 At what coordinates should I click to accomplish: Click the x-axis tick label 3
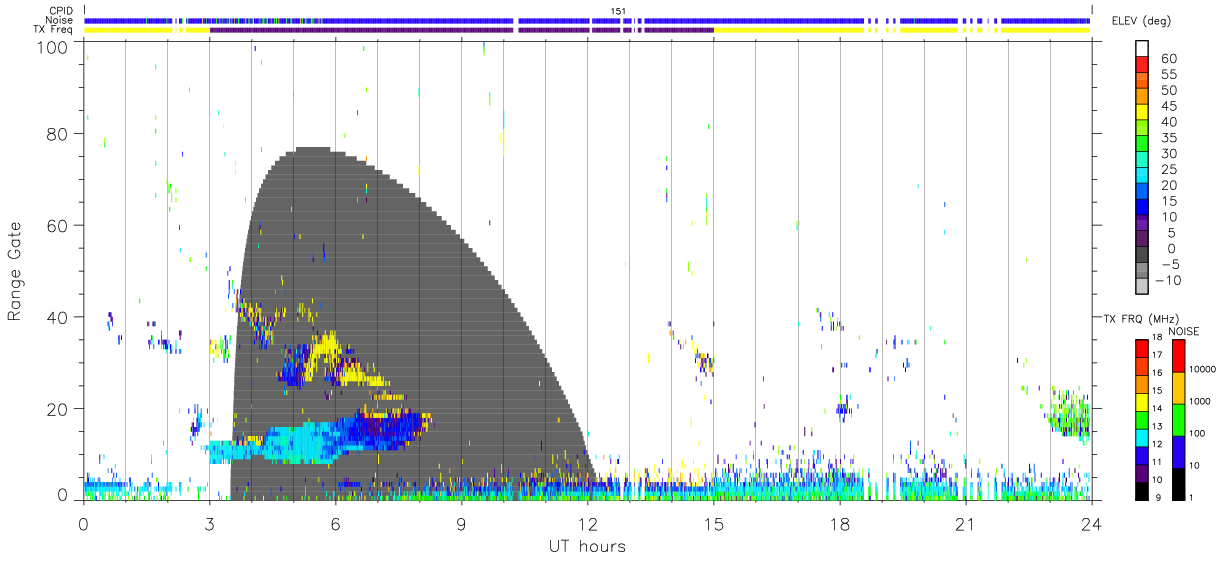tap(210, 523)
